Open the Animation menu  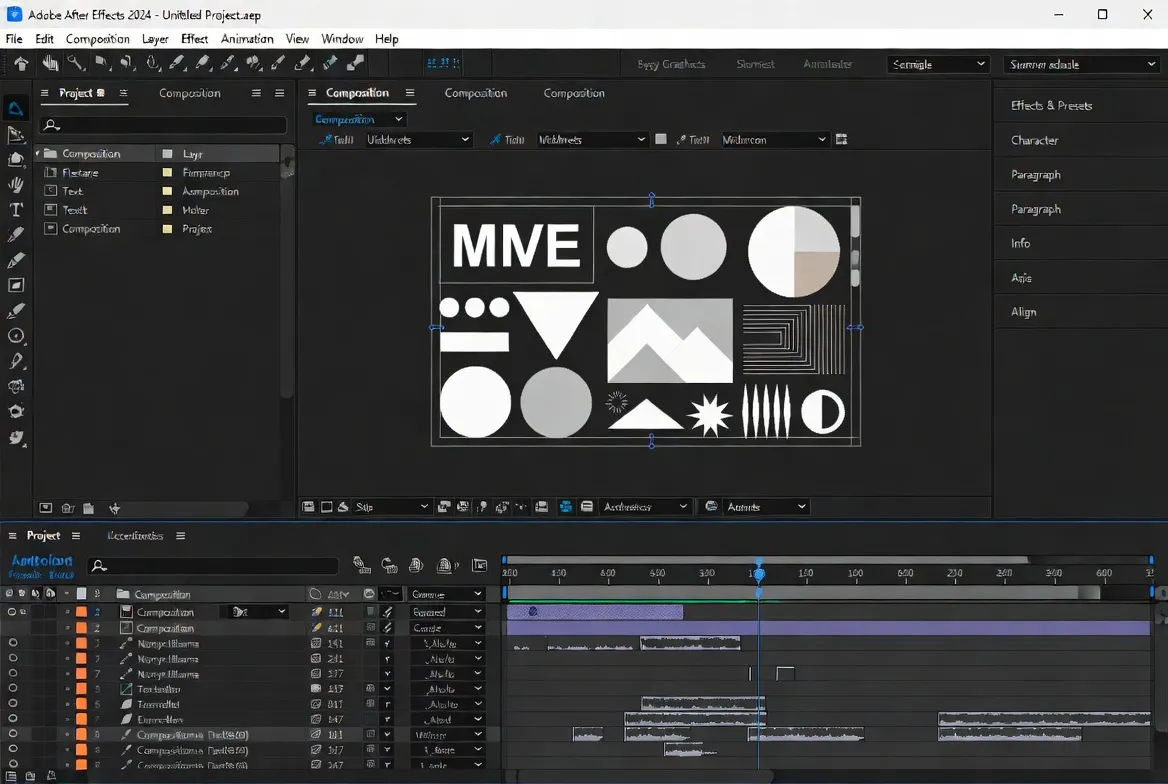247,39
